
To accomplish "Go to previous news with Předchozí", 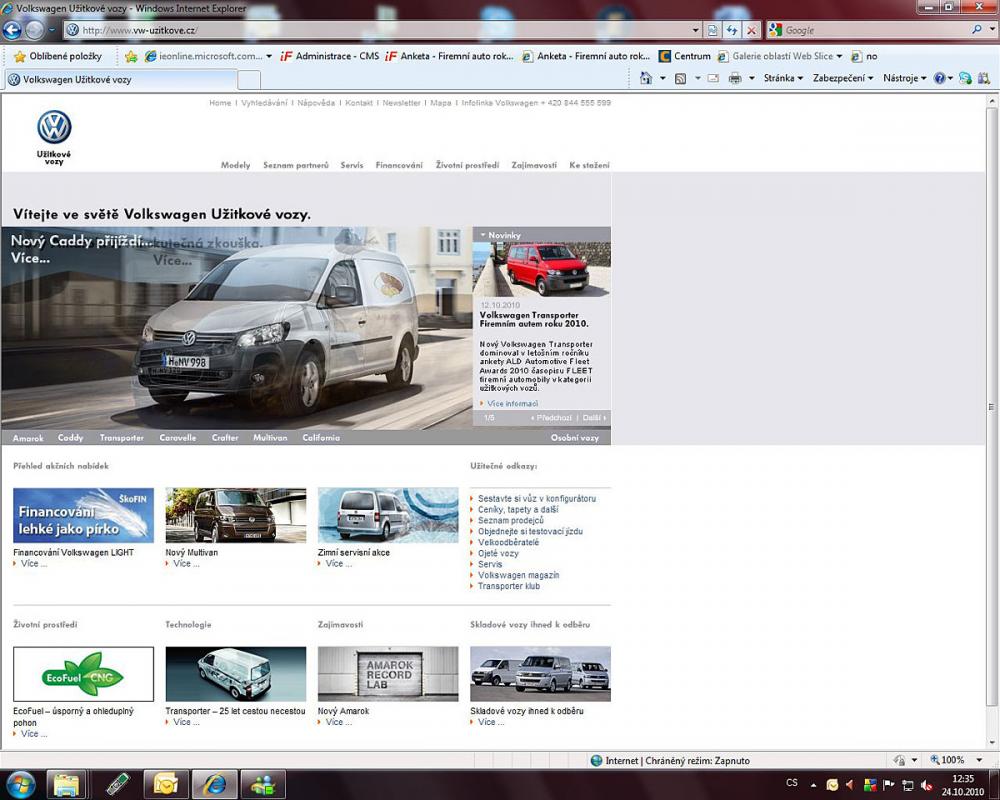I will point(552,418).
